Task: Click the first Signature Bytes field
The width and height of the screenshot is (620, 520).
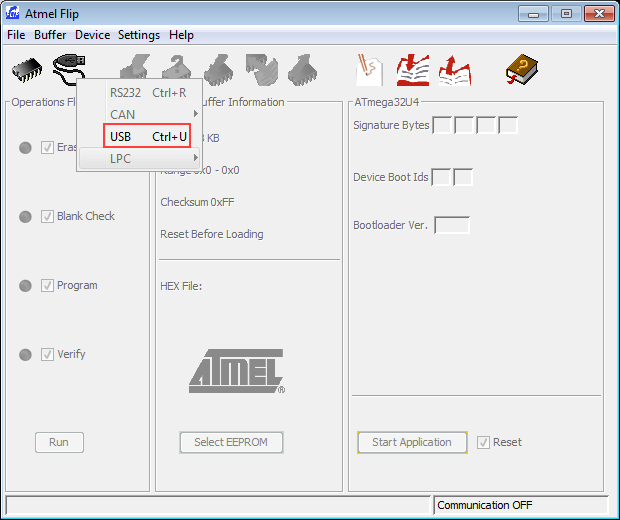Action: pos(442,125)
